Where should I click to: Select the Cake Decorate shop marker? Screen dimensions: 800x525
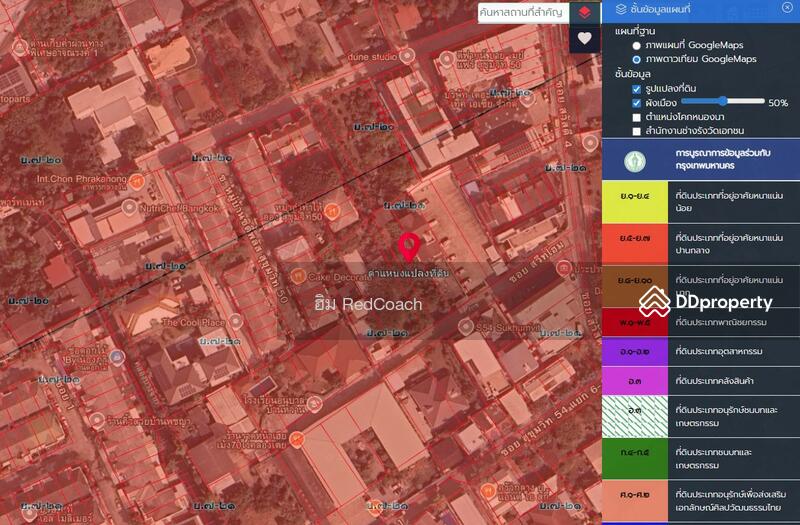point(298,277)
